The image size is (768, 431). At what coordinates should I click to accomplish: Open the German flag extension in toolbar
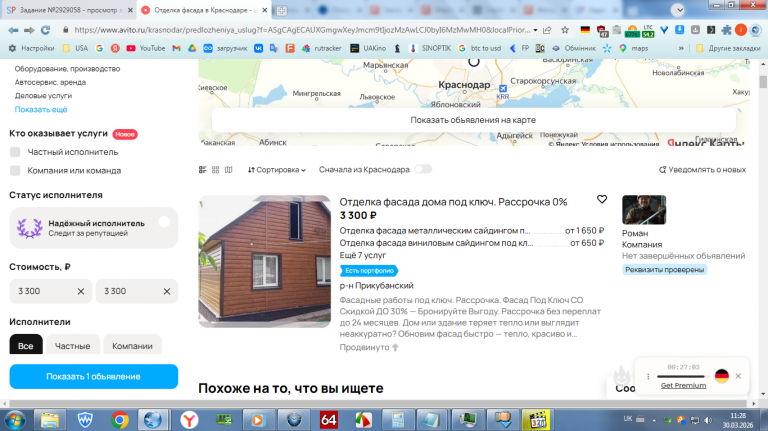pos(585,30)
